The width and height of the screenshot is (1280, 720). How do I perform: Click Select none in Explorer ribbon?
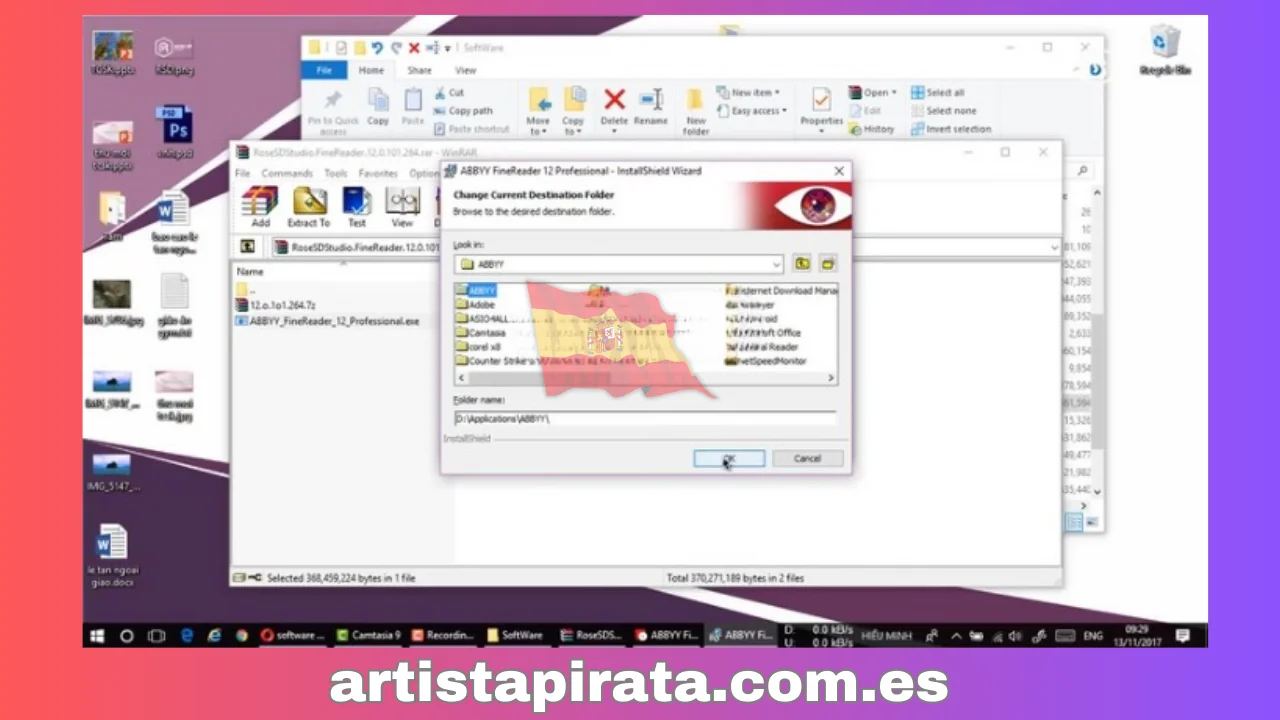[x=943, y=111]
